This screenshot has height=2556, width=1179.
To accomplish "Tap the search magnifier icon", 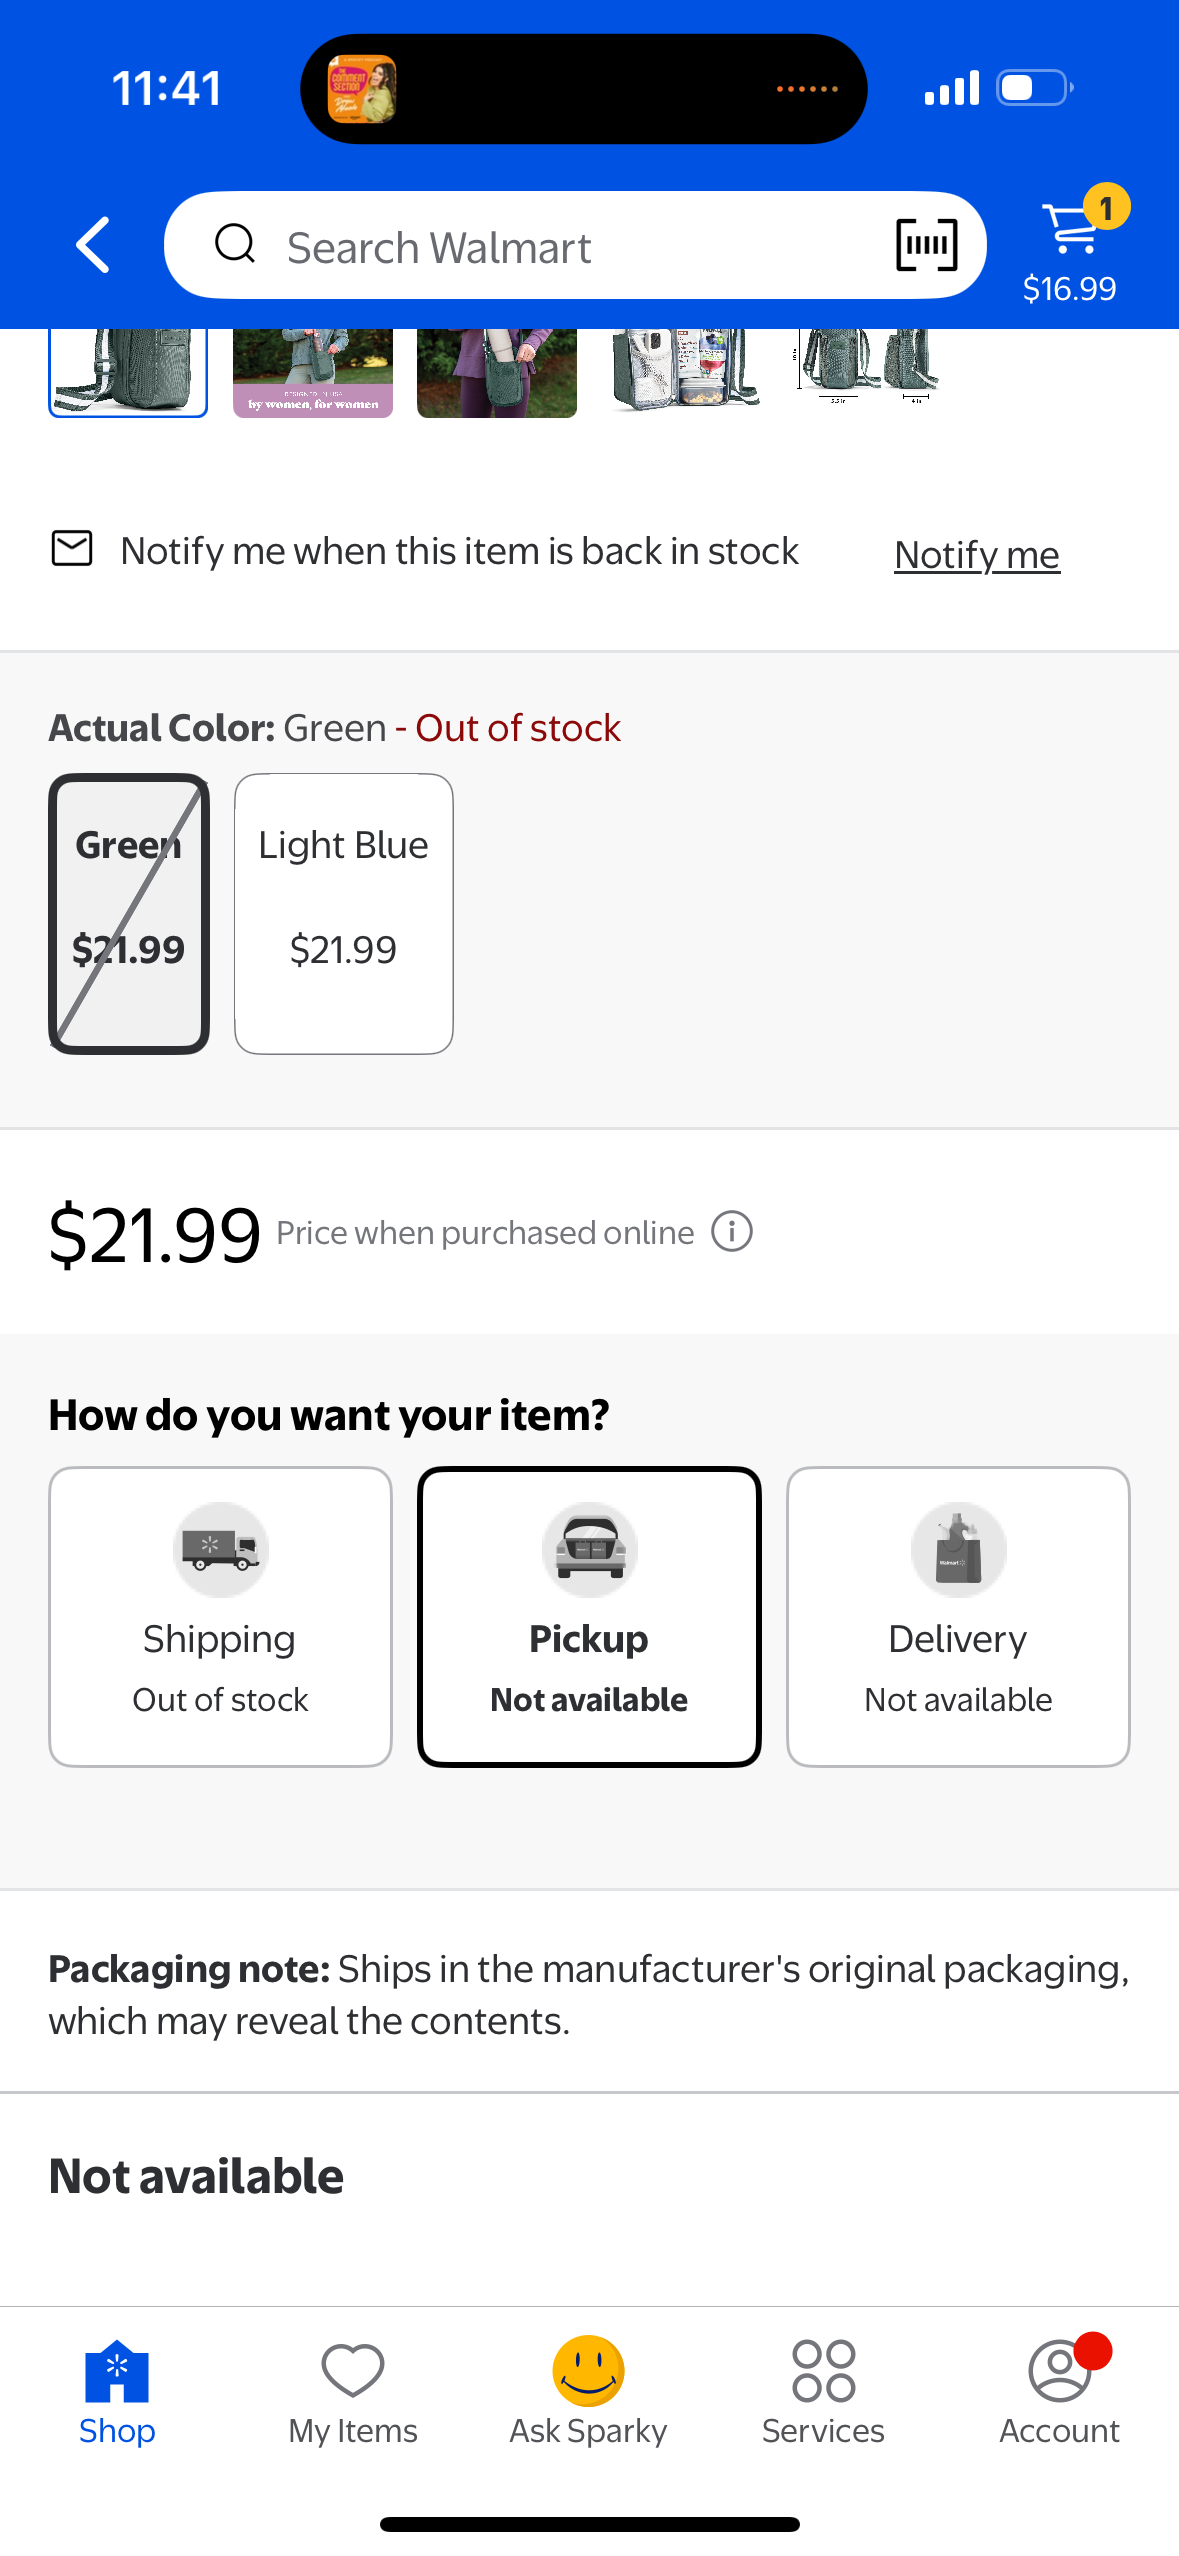I will point(236,244).
